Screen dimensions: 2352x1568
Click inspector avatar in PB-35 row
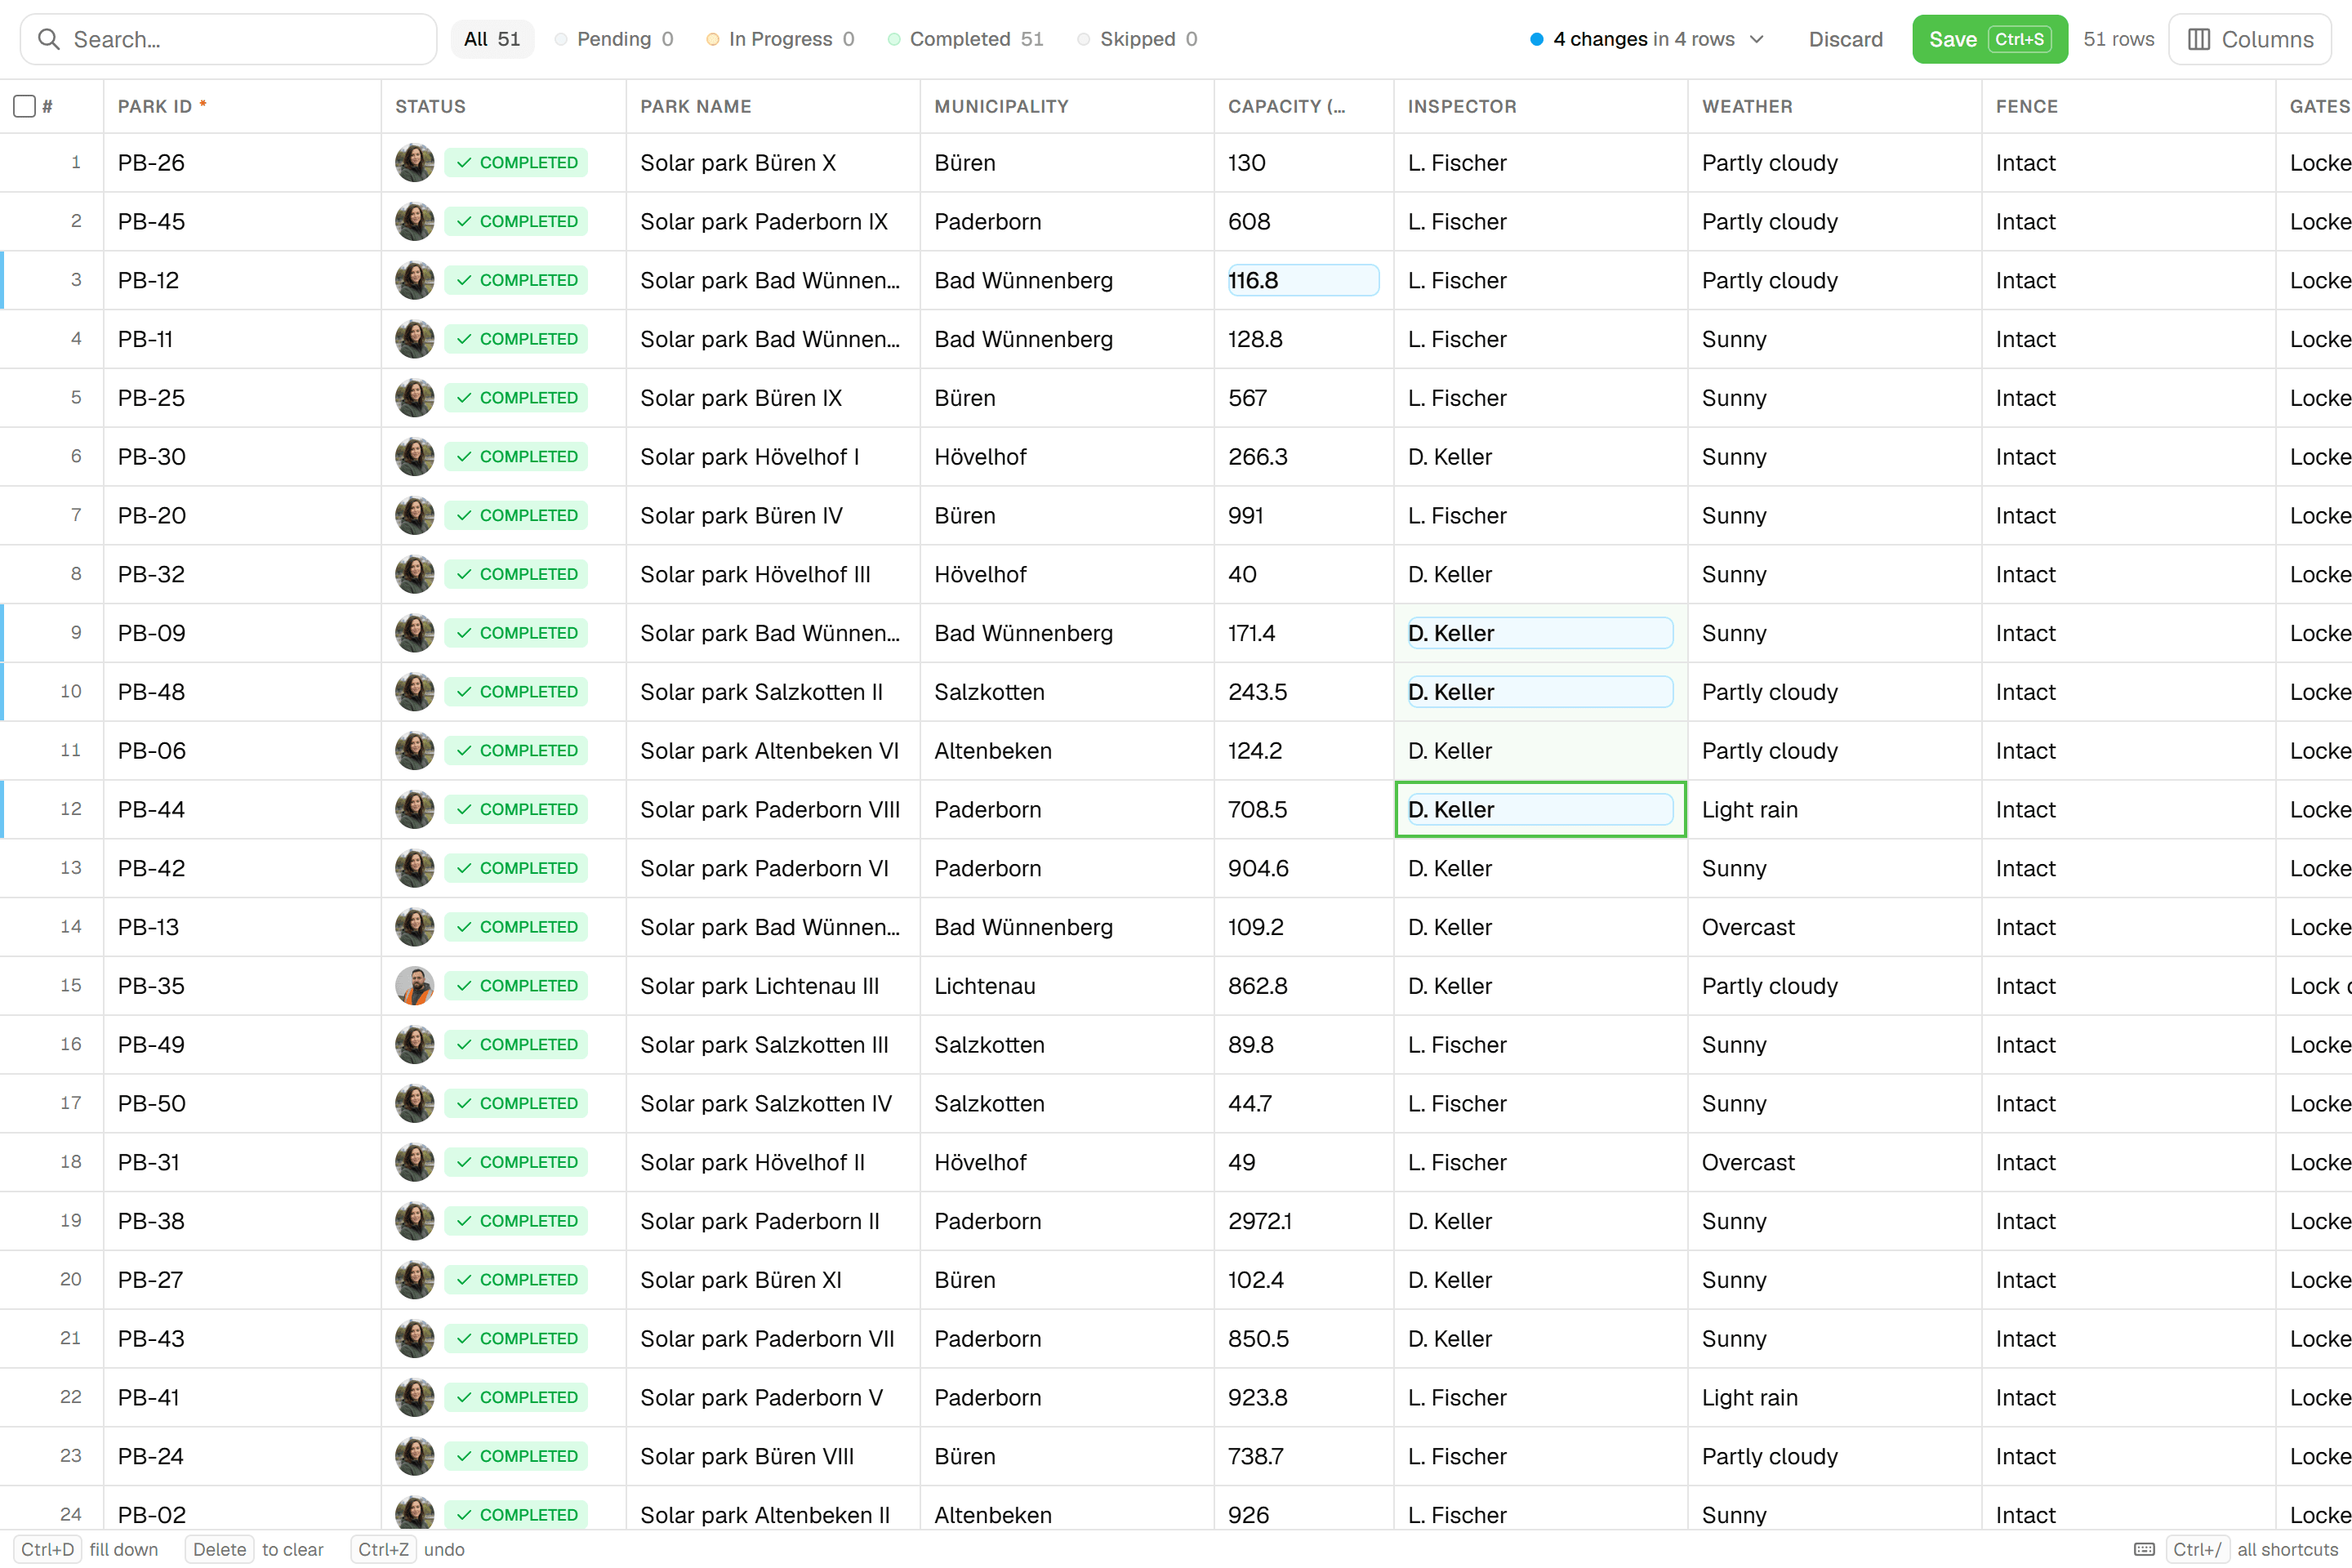(414, 986)
